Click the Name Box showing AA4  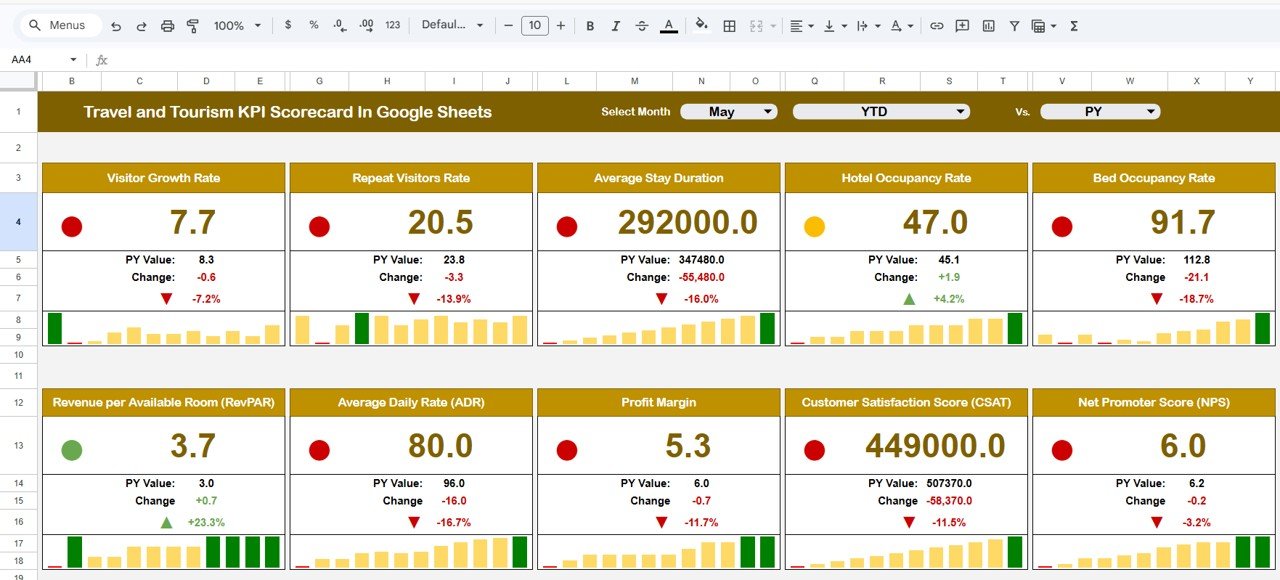(40, 59)
